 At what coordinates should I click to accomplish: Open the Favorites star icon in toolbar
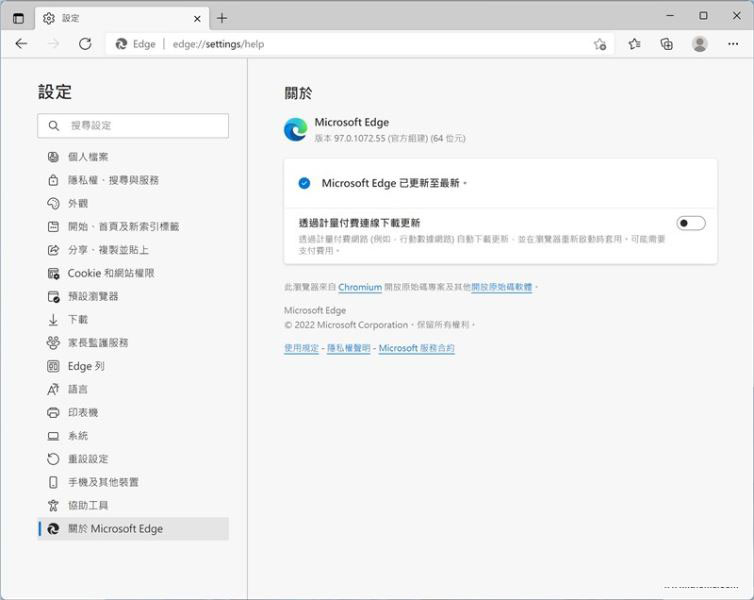pyautogui.click(x=634, y=44)
